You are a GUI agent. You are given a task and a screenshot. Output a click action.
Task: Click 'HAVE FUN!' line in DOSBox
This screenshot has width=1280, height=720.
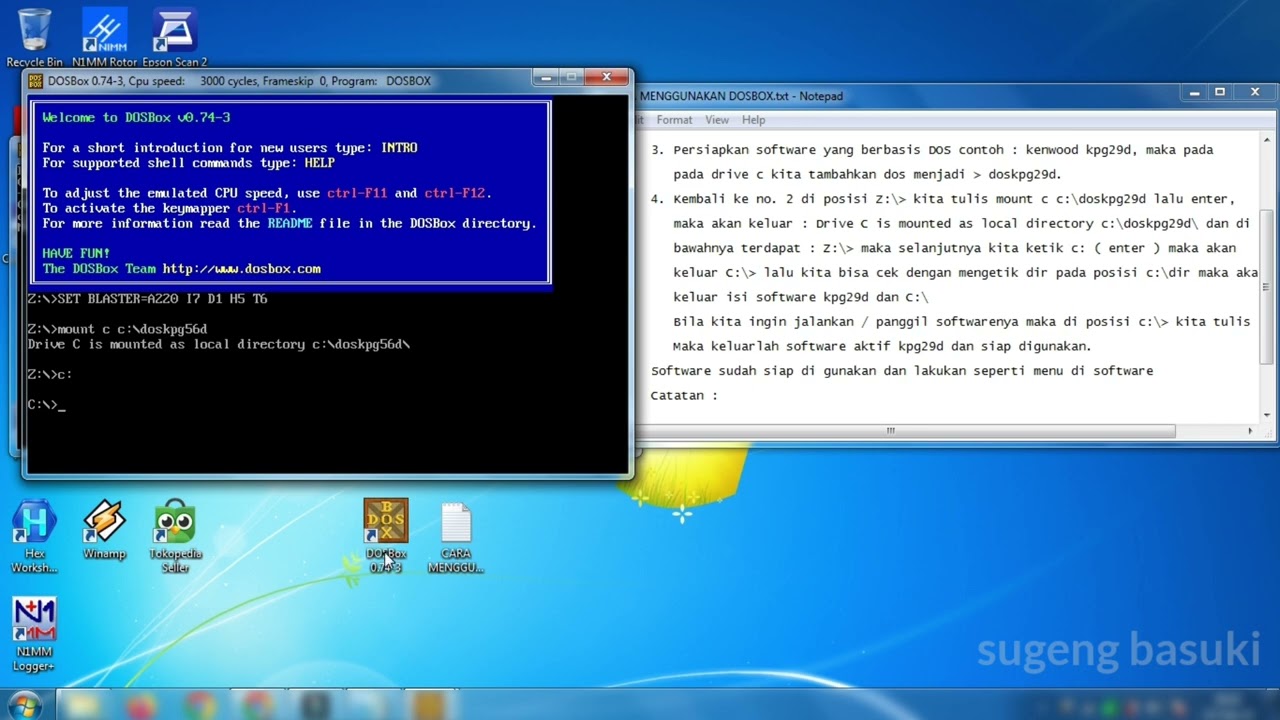pyautogui.click(x=76, y=253)
